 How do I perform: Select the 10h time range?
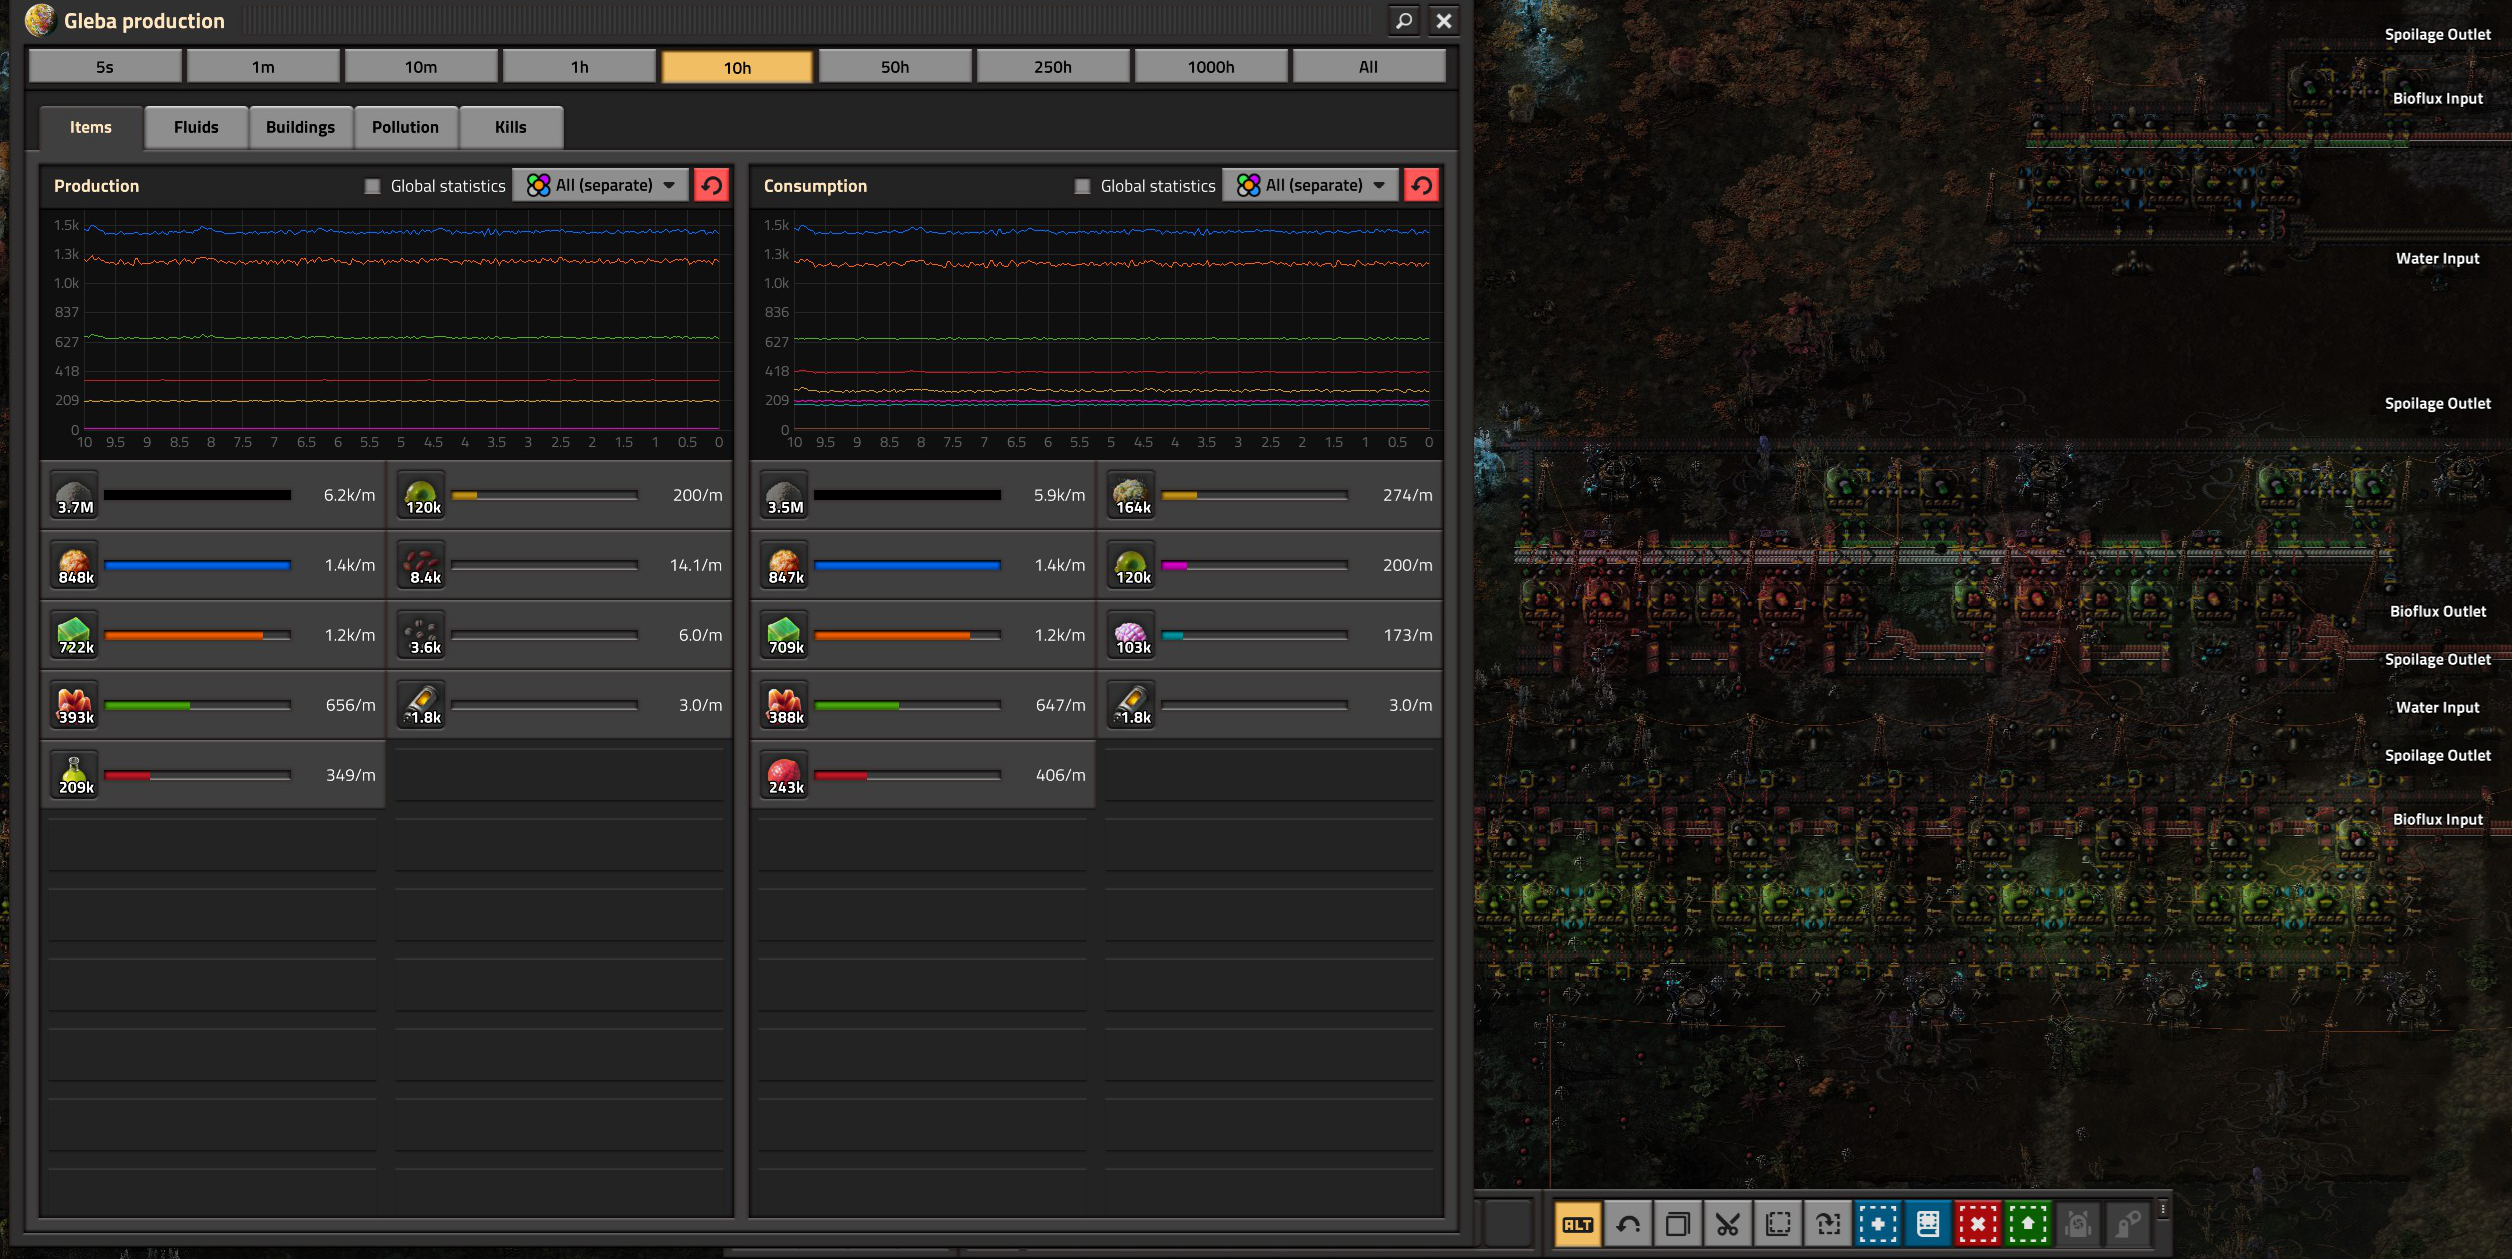tap(737, 67)
